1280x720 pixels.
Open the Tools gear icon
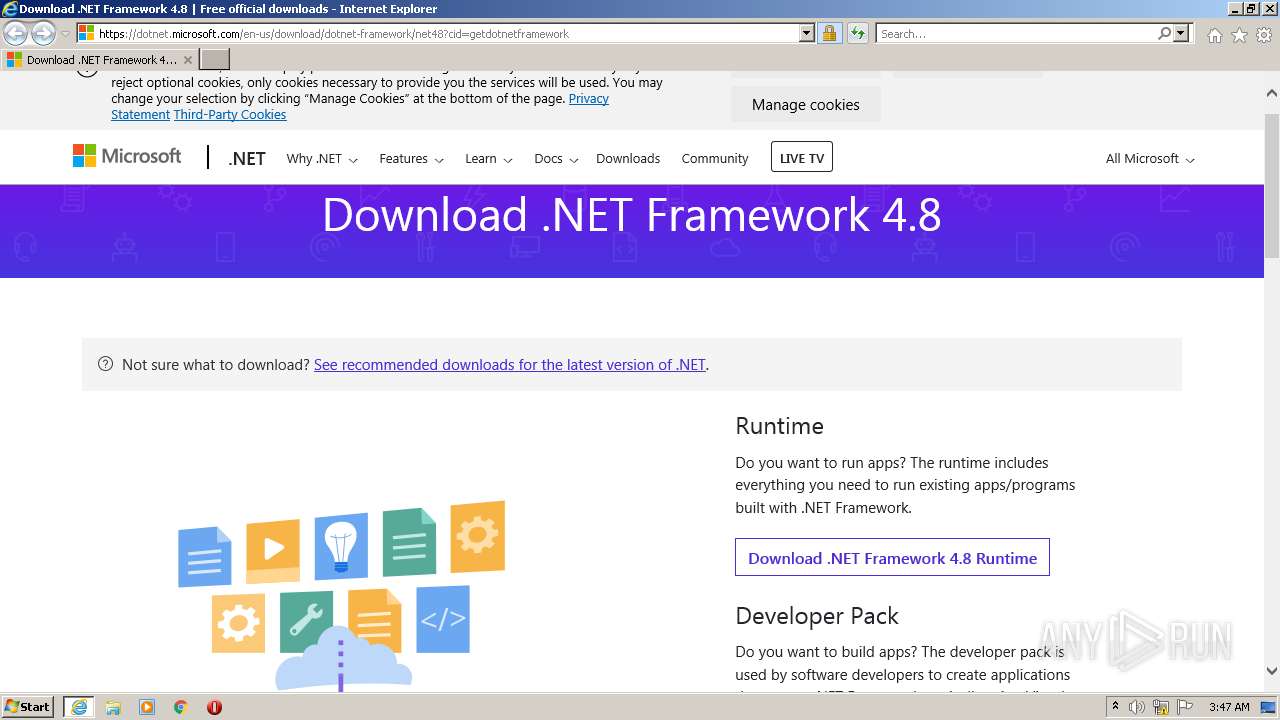point(1264,35)
